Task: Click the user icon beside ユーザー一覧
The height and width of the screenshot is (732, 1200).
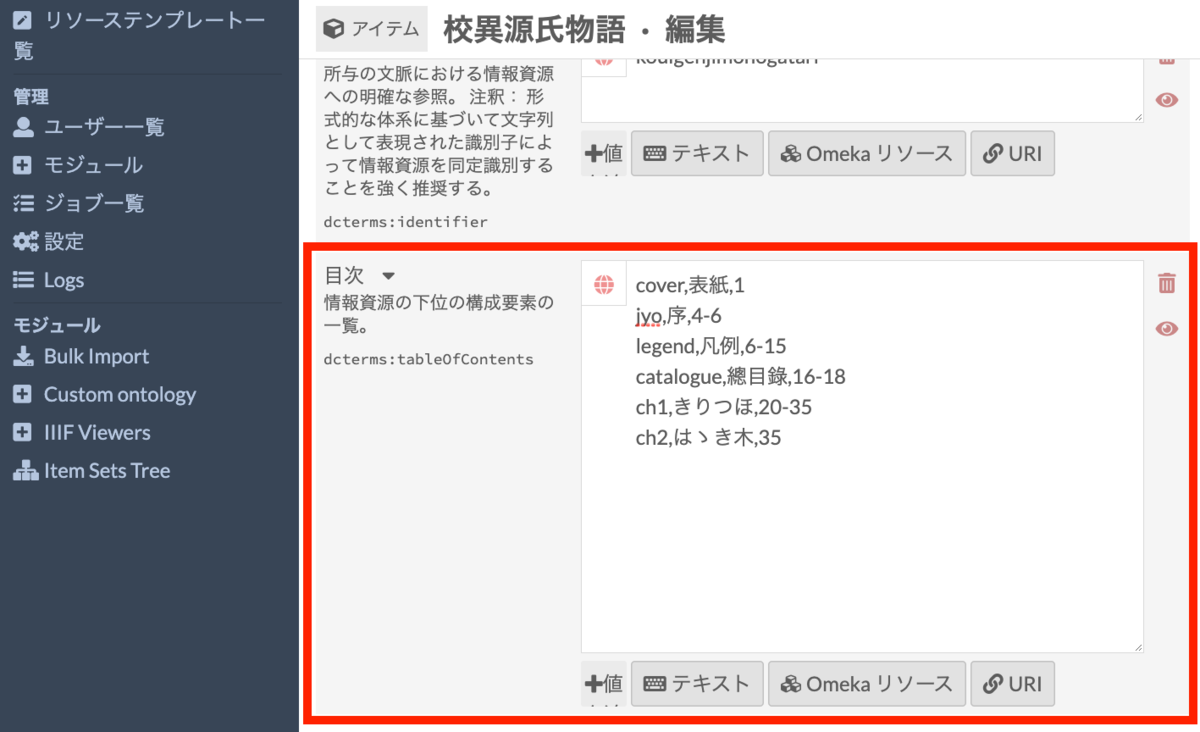Action: point(23,127)
